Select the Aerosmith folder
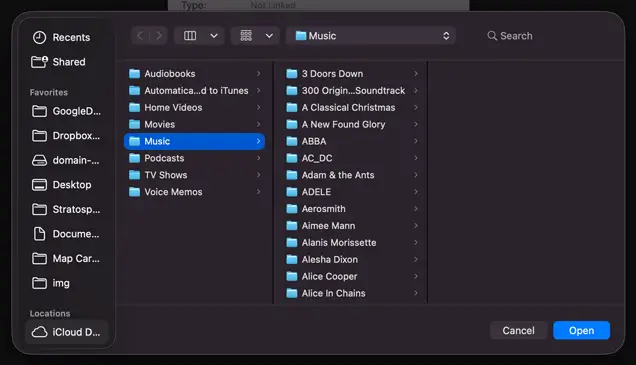 tap(352, 209)
